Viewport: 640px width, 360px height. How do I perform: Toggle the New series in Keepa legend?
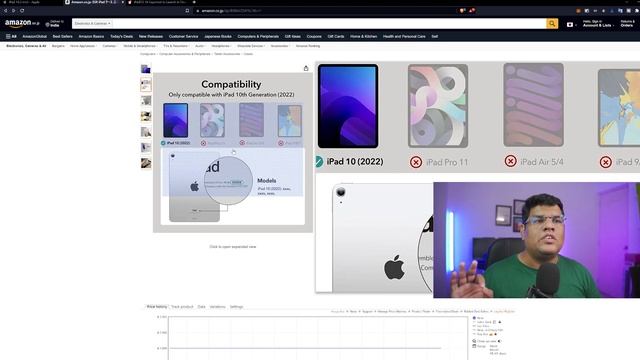click(478, 318)
